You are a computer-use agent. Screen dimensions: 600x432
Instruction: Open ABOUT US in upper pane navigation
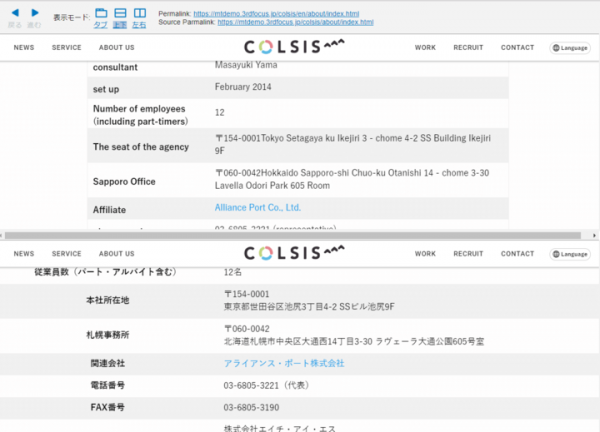[117, 47]
